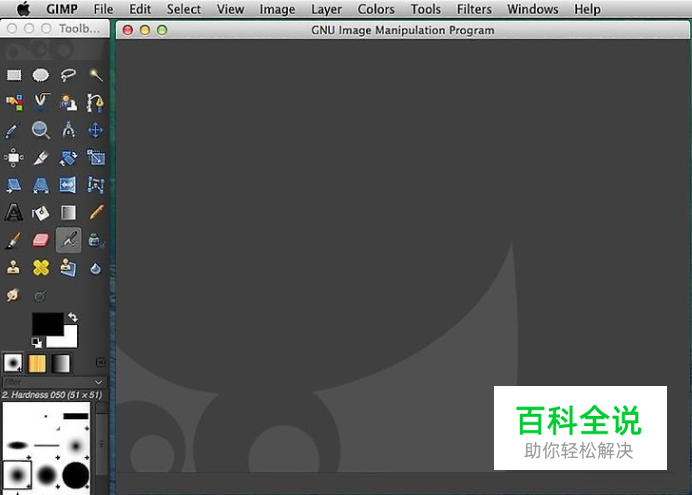This screenshot has height=495, width=692.
Task: Select the Clone stamp tool
Action: pyautogui.click(x=13, y=268)
